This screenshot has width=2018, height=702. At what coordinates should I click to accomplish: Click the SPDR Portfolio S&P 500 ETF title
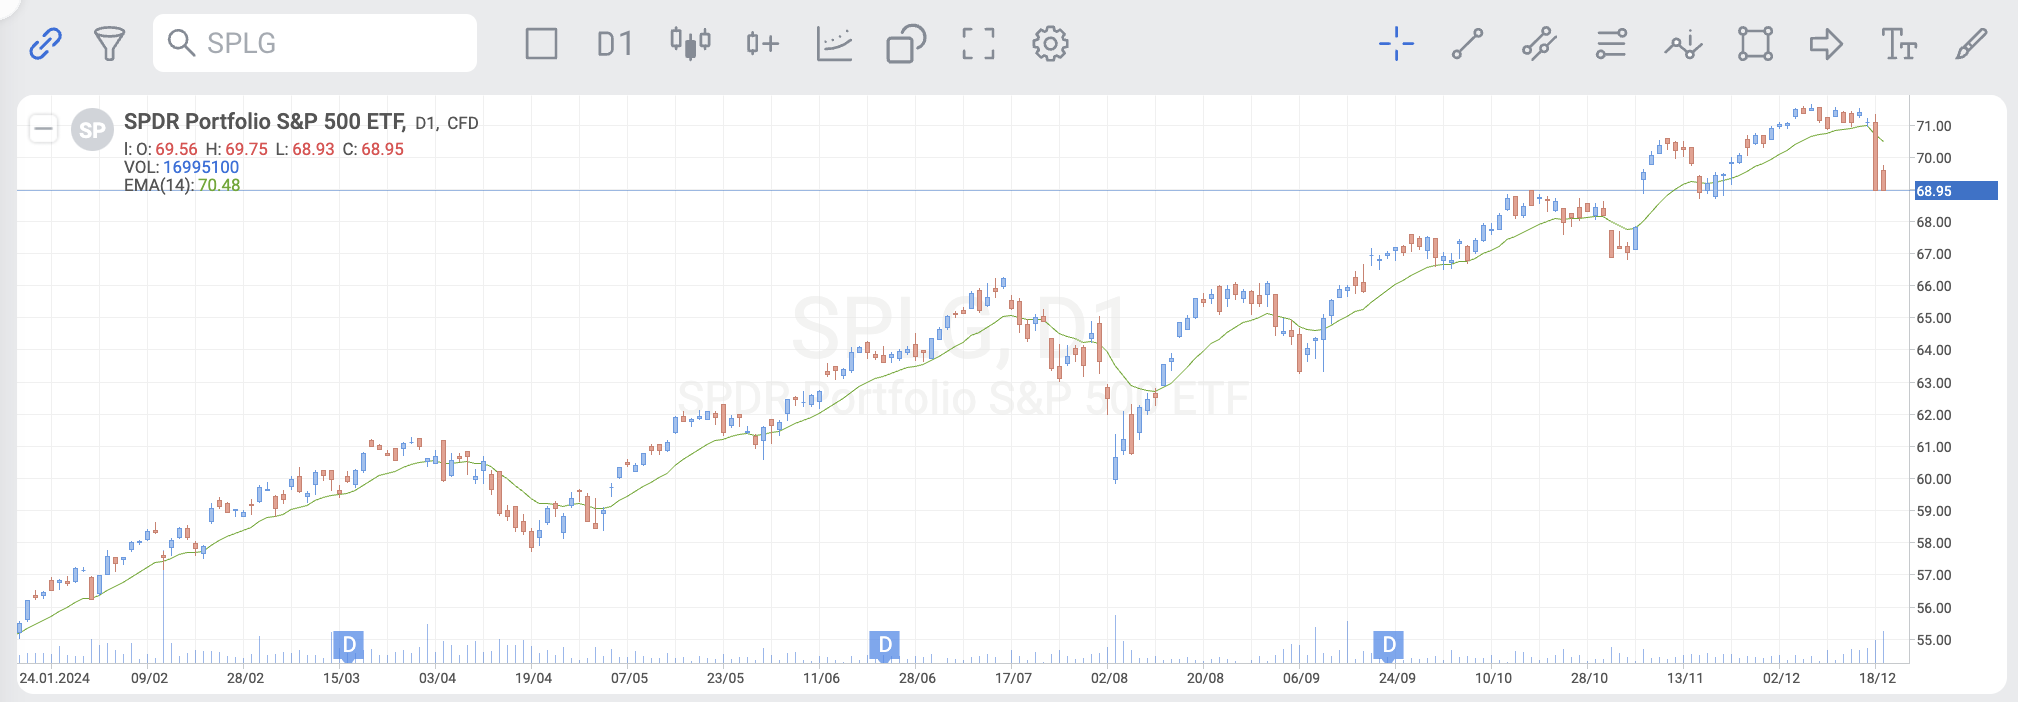[265, 122]
